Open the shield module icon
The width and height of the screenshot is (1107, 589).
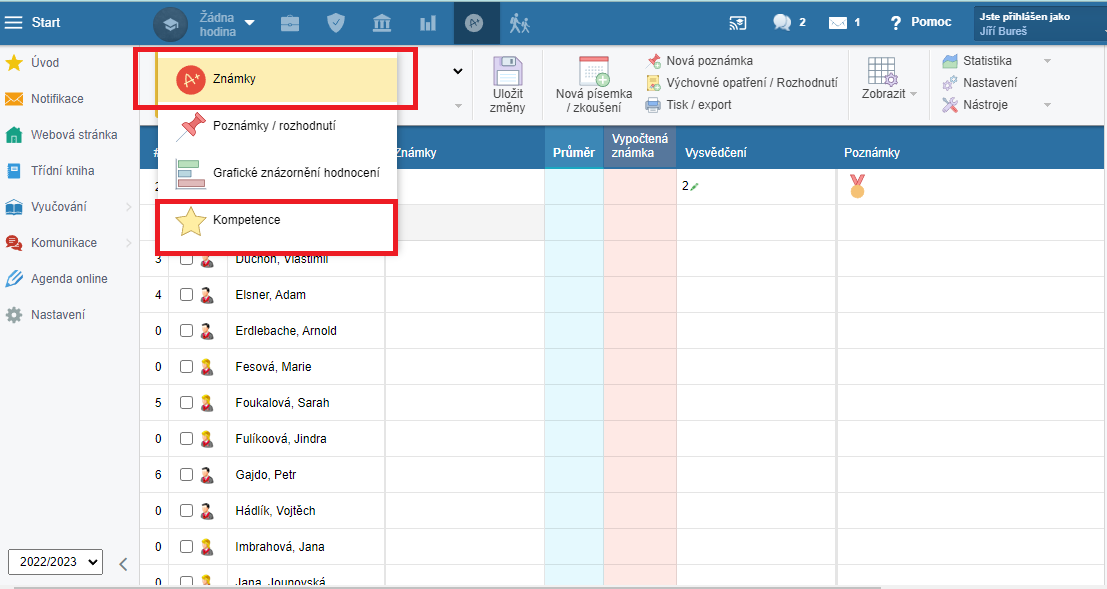tap(337, 23)
